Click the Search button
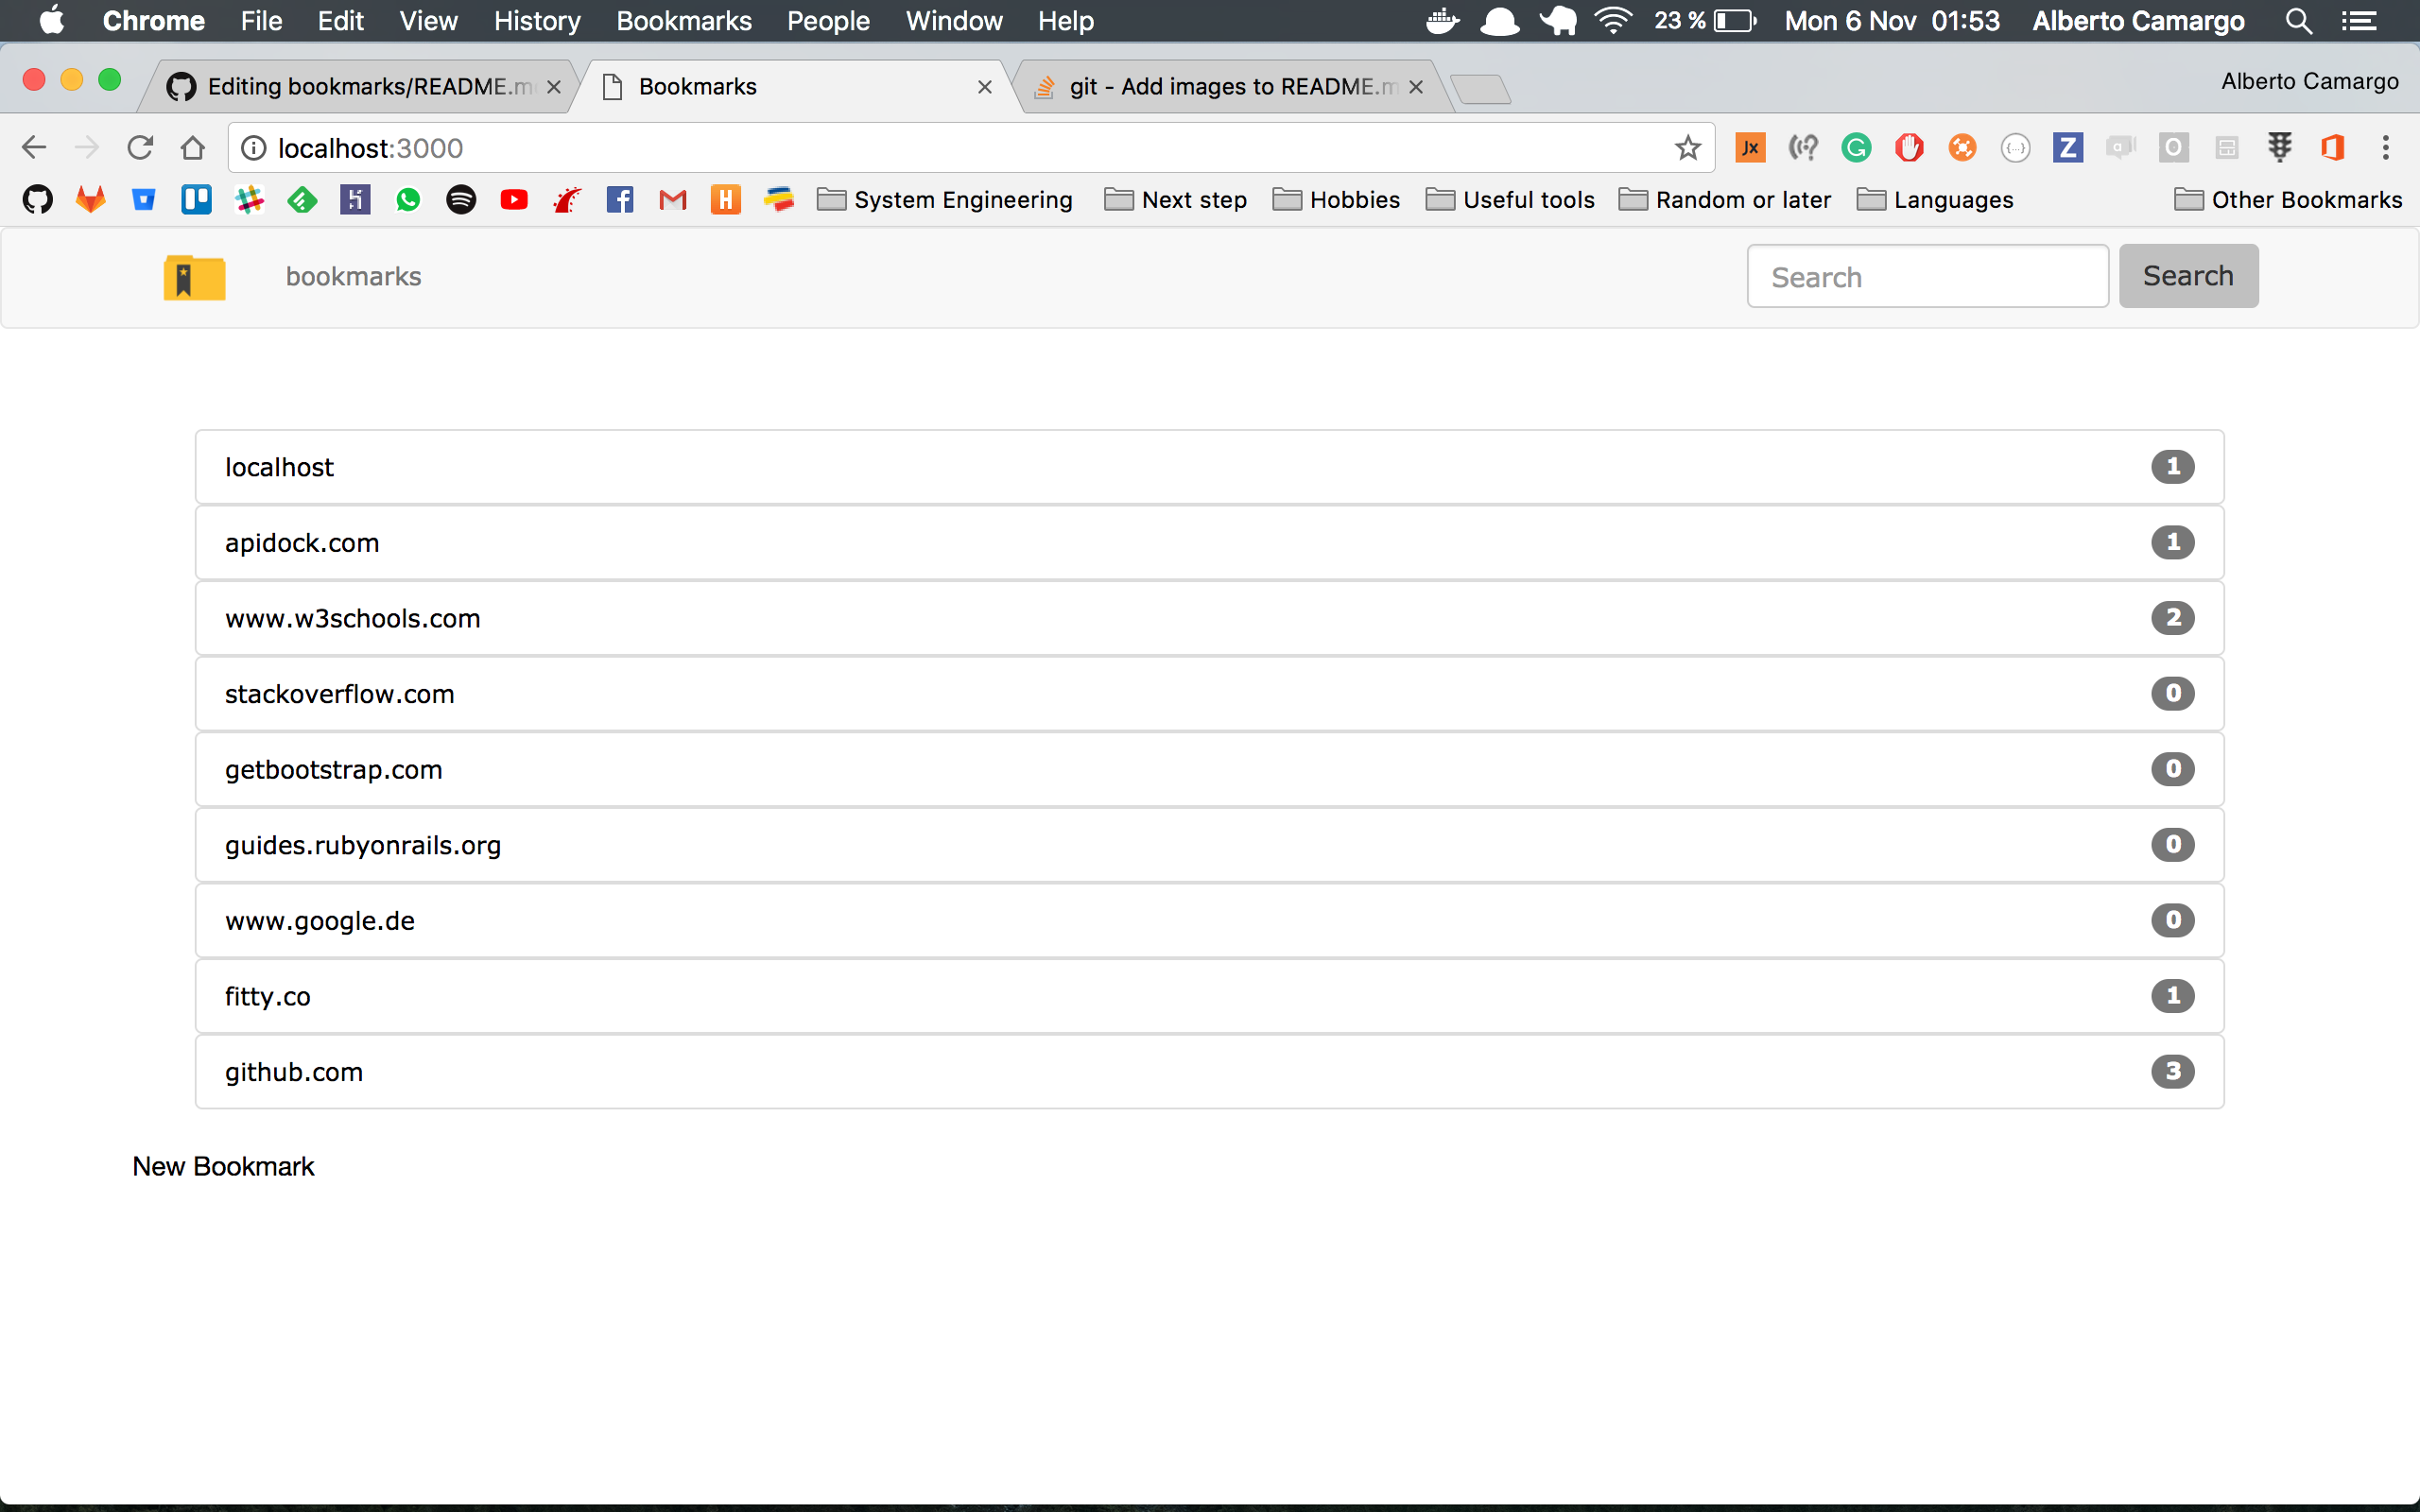The height and width of the screenshot is (1512, 2420). pyautogui.click(x=2187, y=276)
